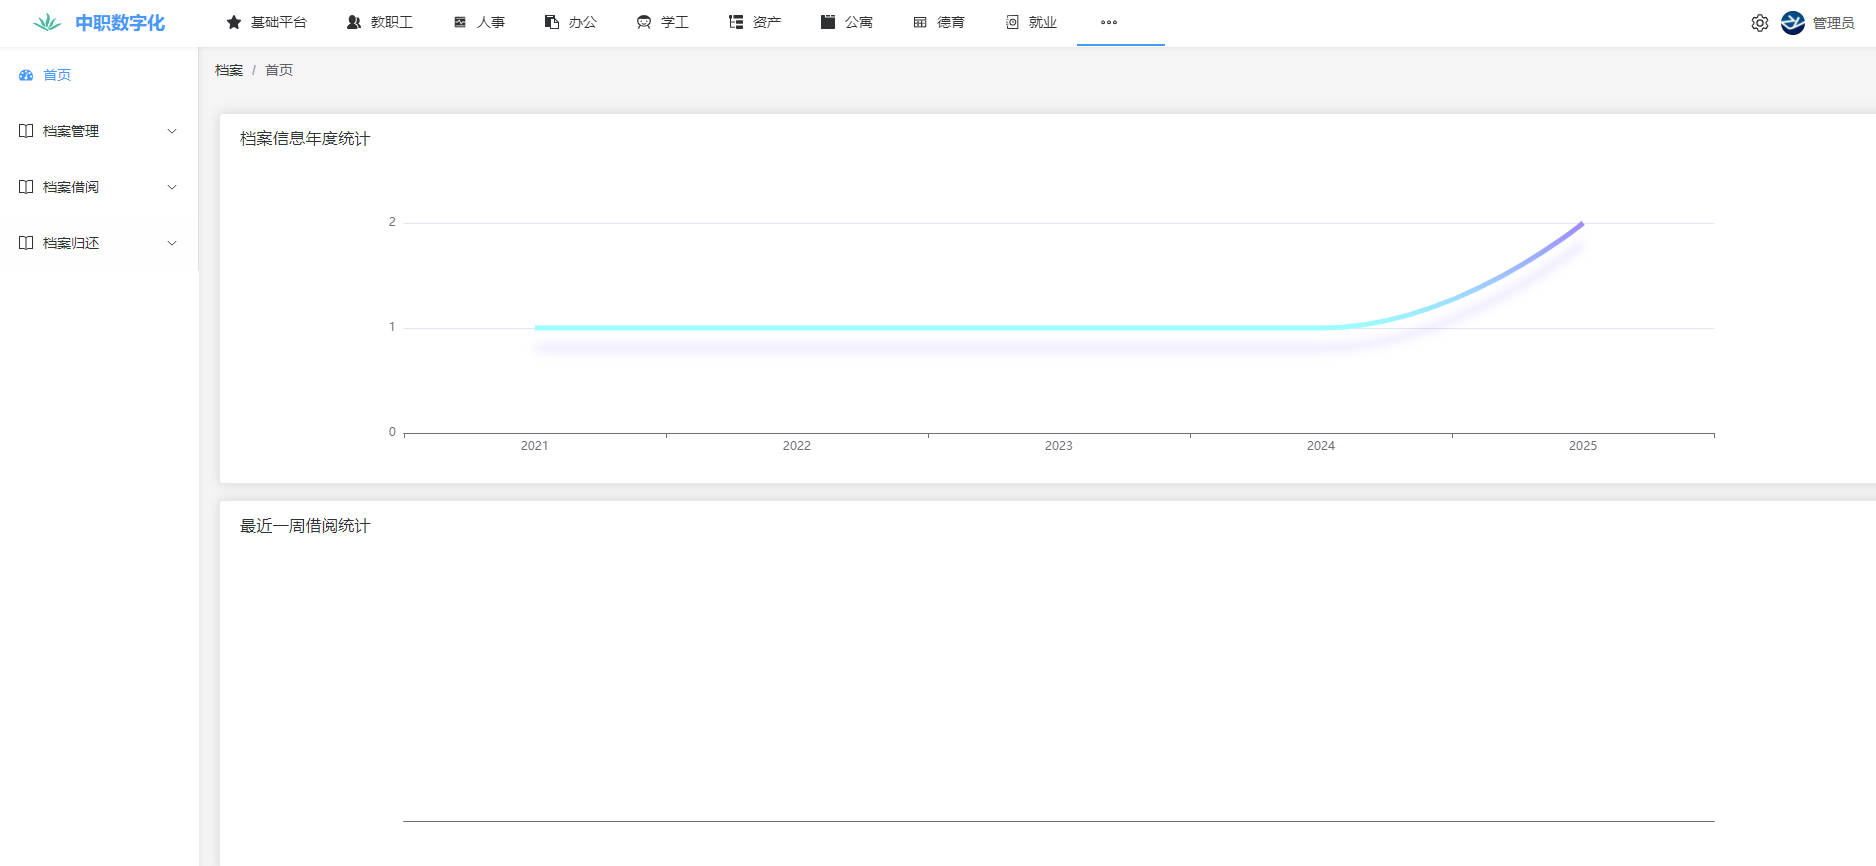Expand the 档案归还 submenu chevron

click(172, 243)
